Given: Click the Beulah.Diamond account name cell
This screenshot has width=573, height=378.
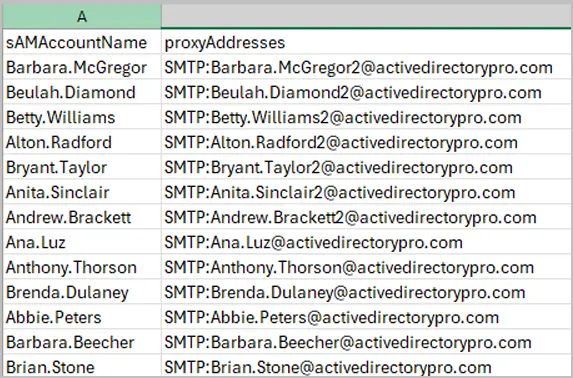Looking at the screenshot, I should (x=82, y=91).
